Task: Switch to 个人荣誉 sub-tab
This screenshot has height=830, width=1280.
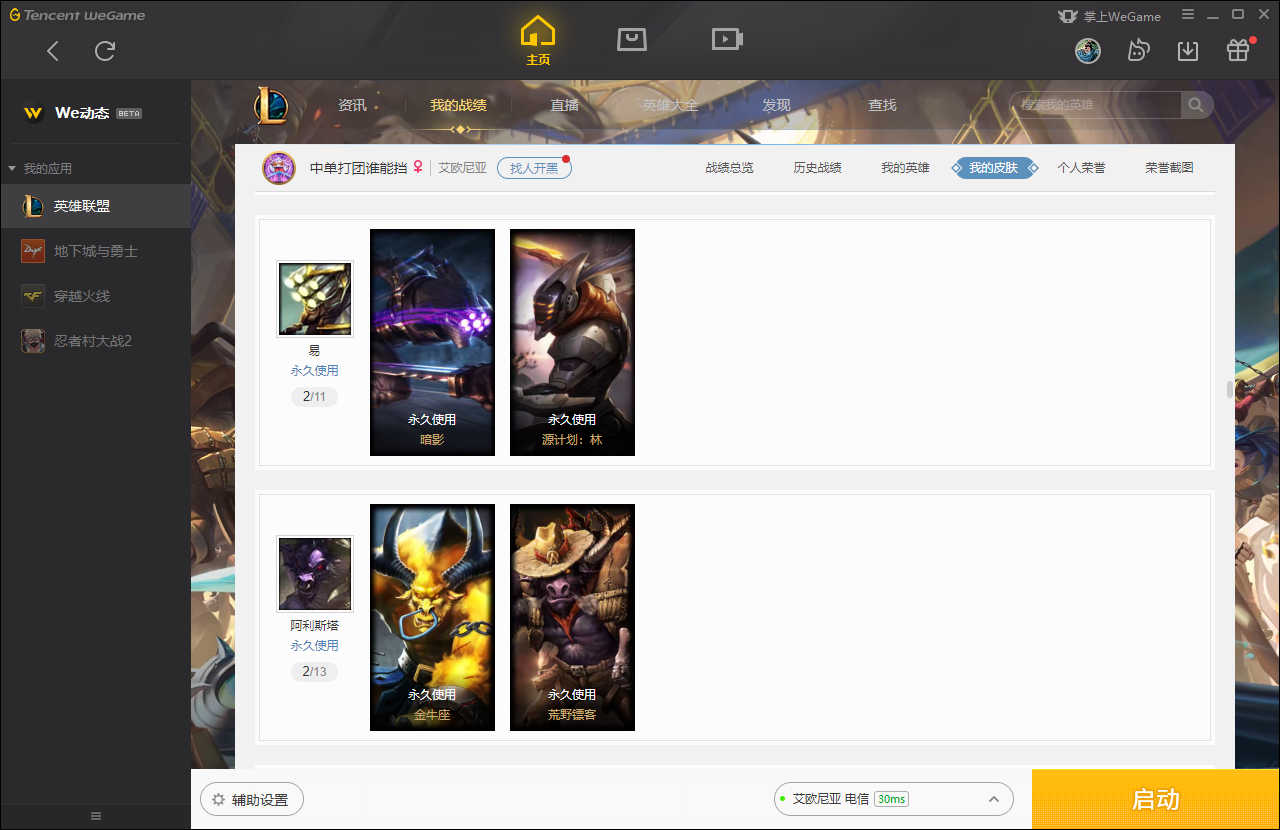Action: point(1082,168)
